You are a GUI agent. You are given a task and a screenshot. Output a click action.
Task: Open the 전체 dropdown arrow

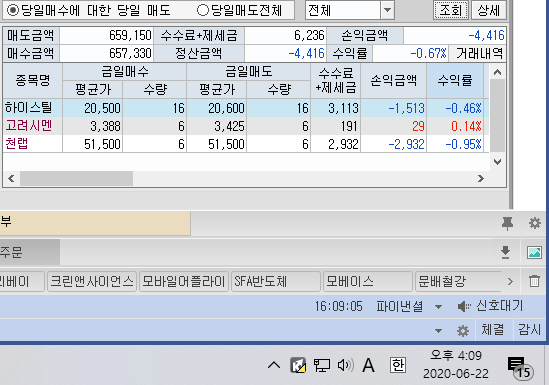387,10
